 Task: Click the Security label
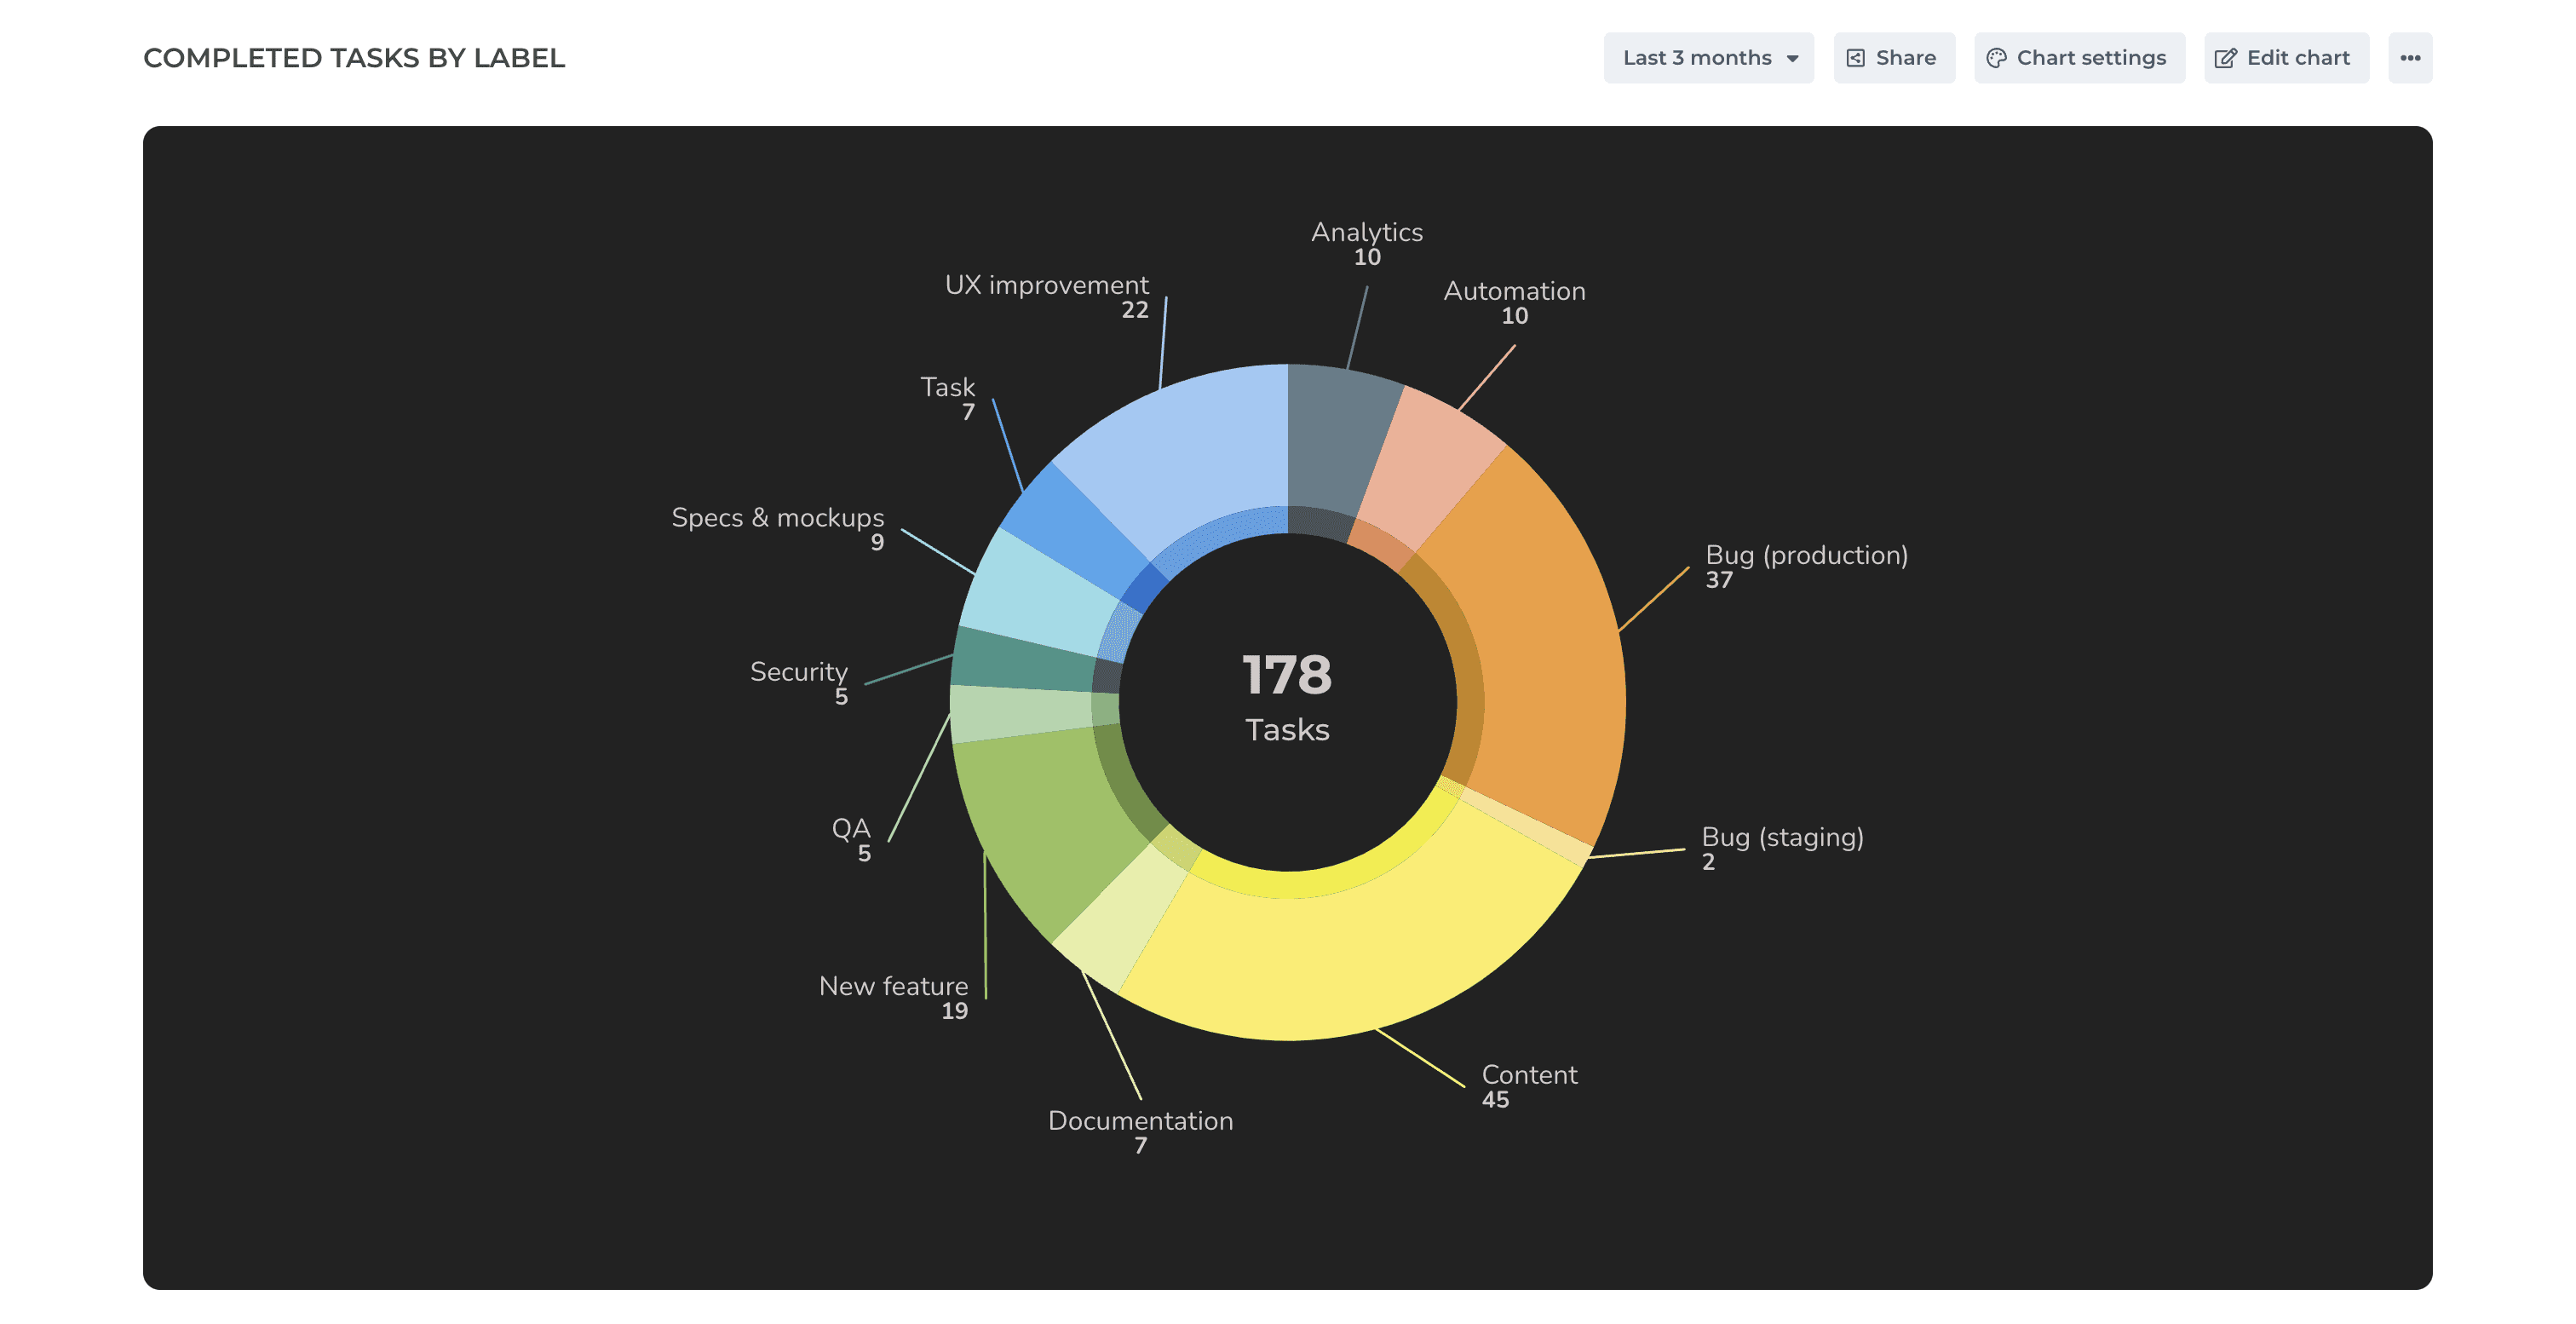[x=798, y=672]
